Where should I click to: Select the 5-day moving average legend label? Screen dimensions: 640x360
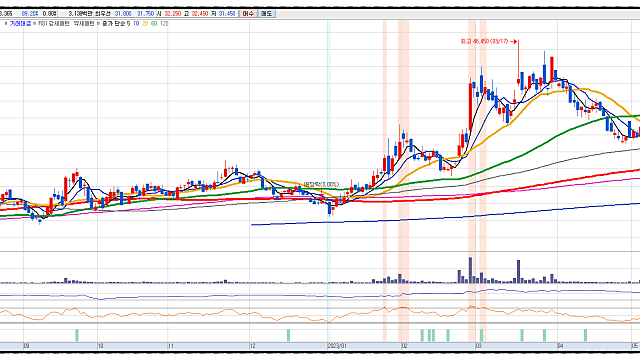(x=129, y=24)
